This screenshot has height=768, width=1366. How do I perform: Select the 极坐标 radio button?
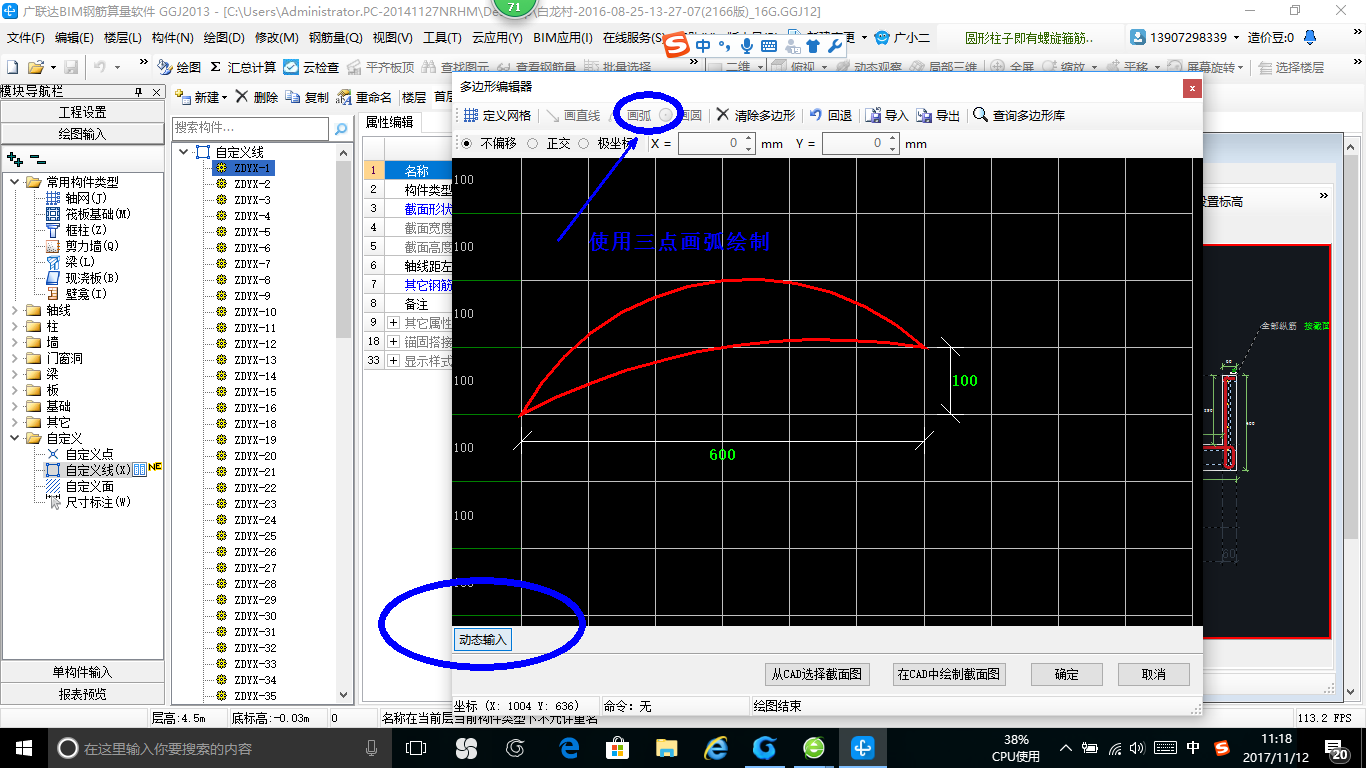(x=584, y=143)
